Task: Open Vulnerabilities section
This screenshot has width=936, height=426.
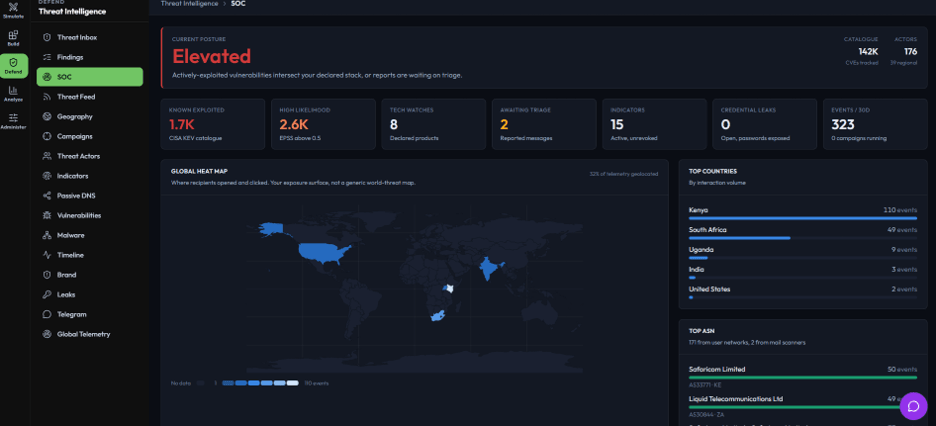Action: coord(90,215)
